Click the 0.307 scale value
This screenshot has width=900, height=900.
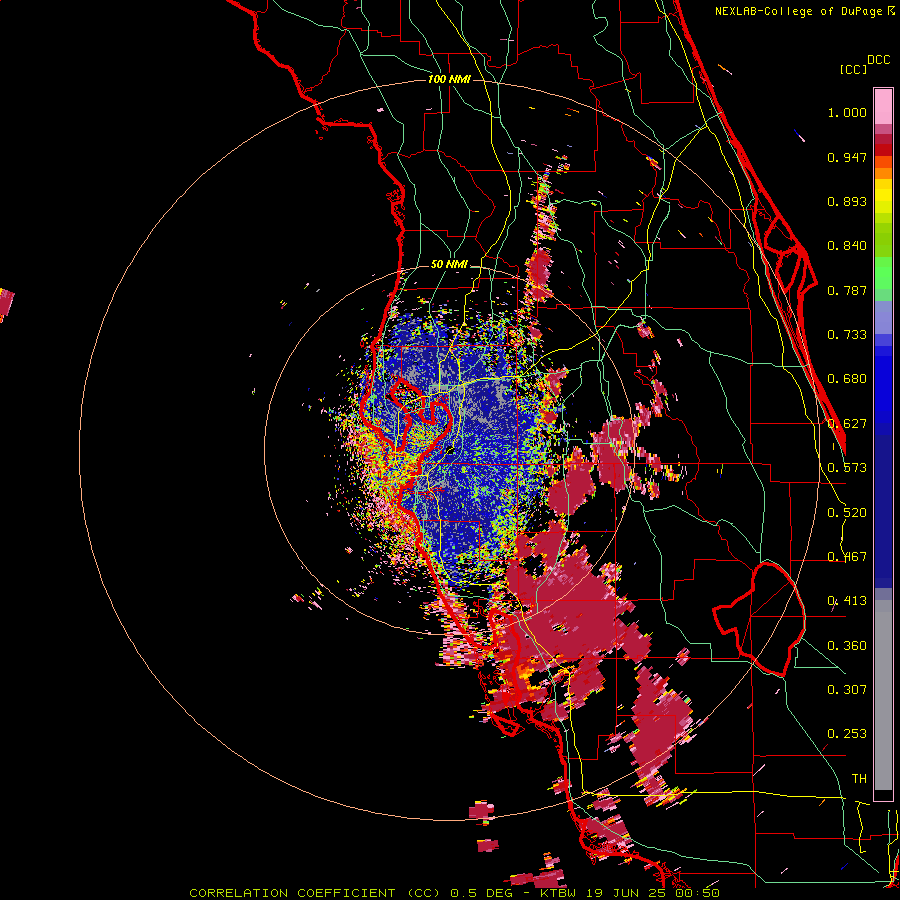pos(847,689)
